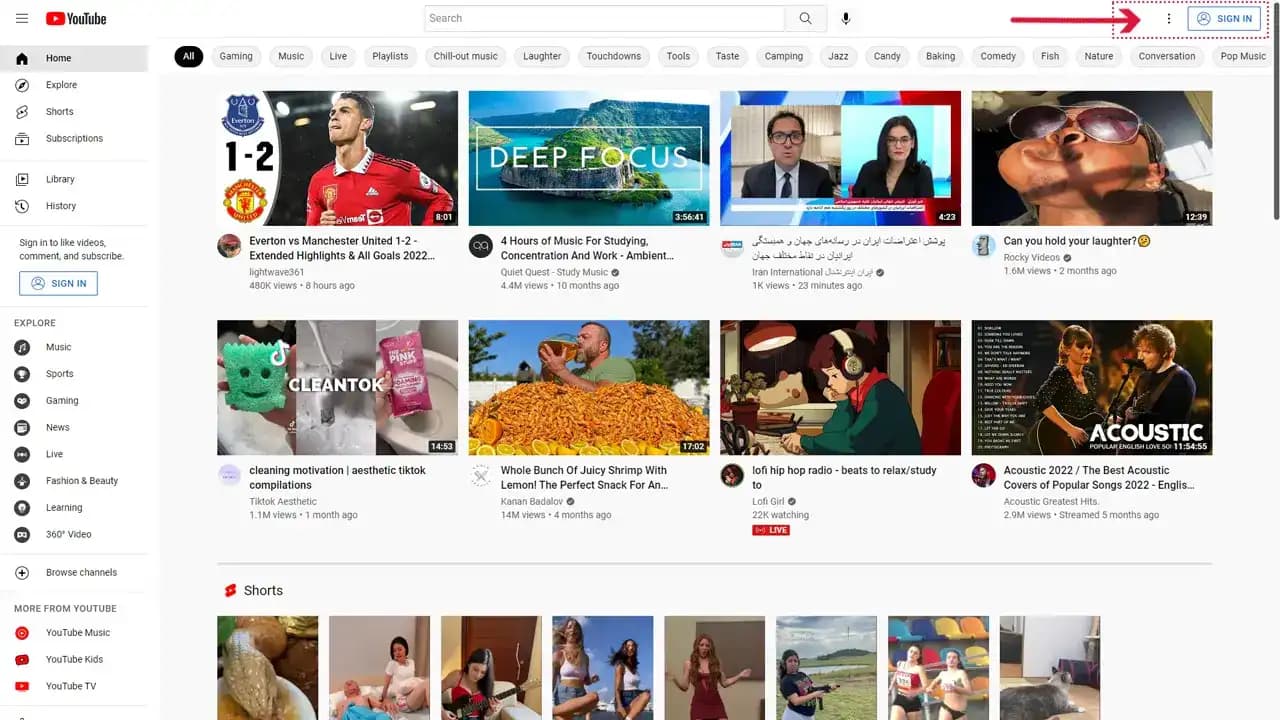
Task: Click the YouTube logo
Action: point(76,18)
